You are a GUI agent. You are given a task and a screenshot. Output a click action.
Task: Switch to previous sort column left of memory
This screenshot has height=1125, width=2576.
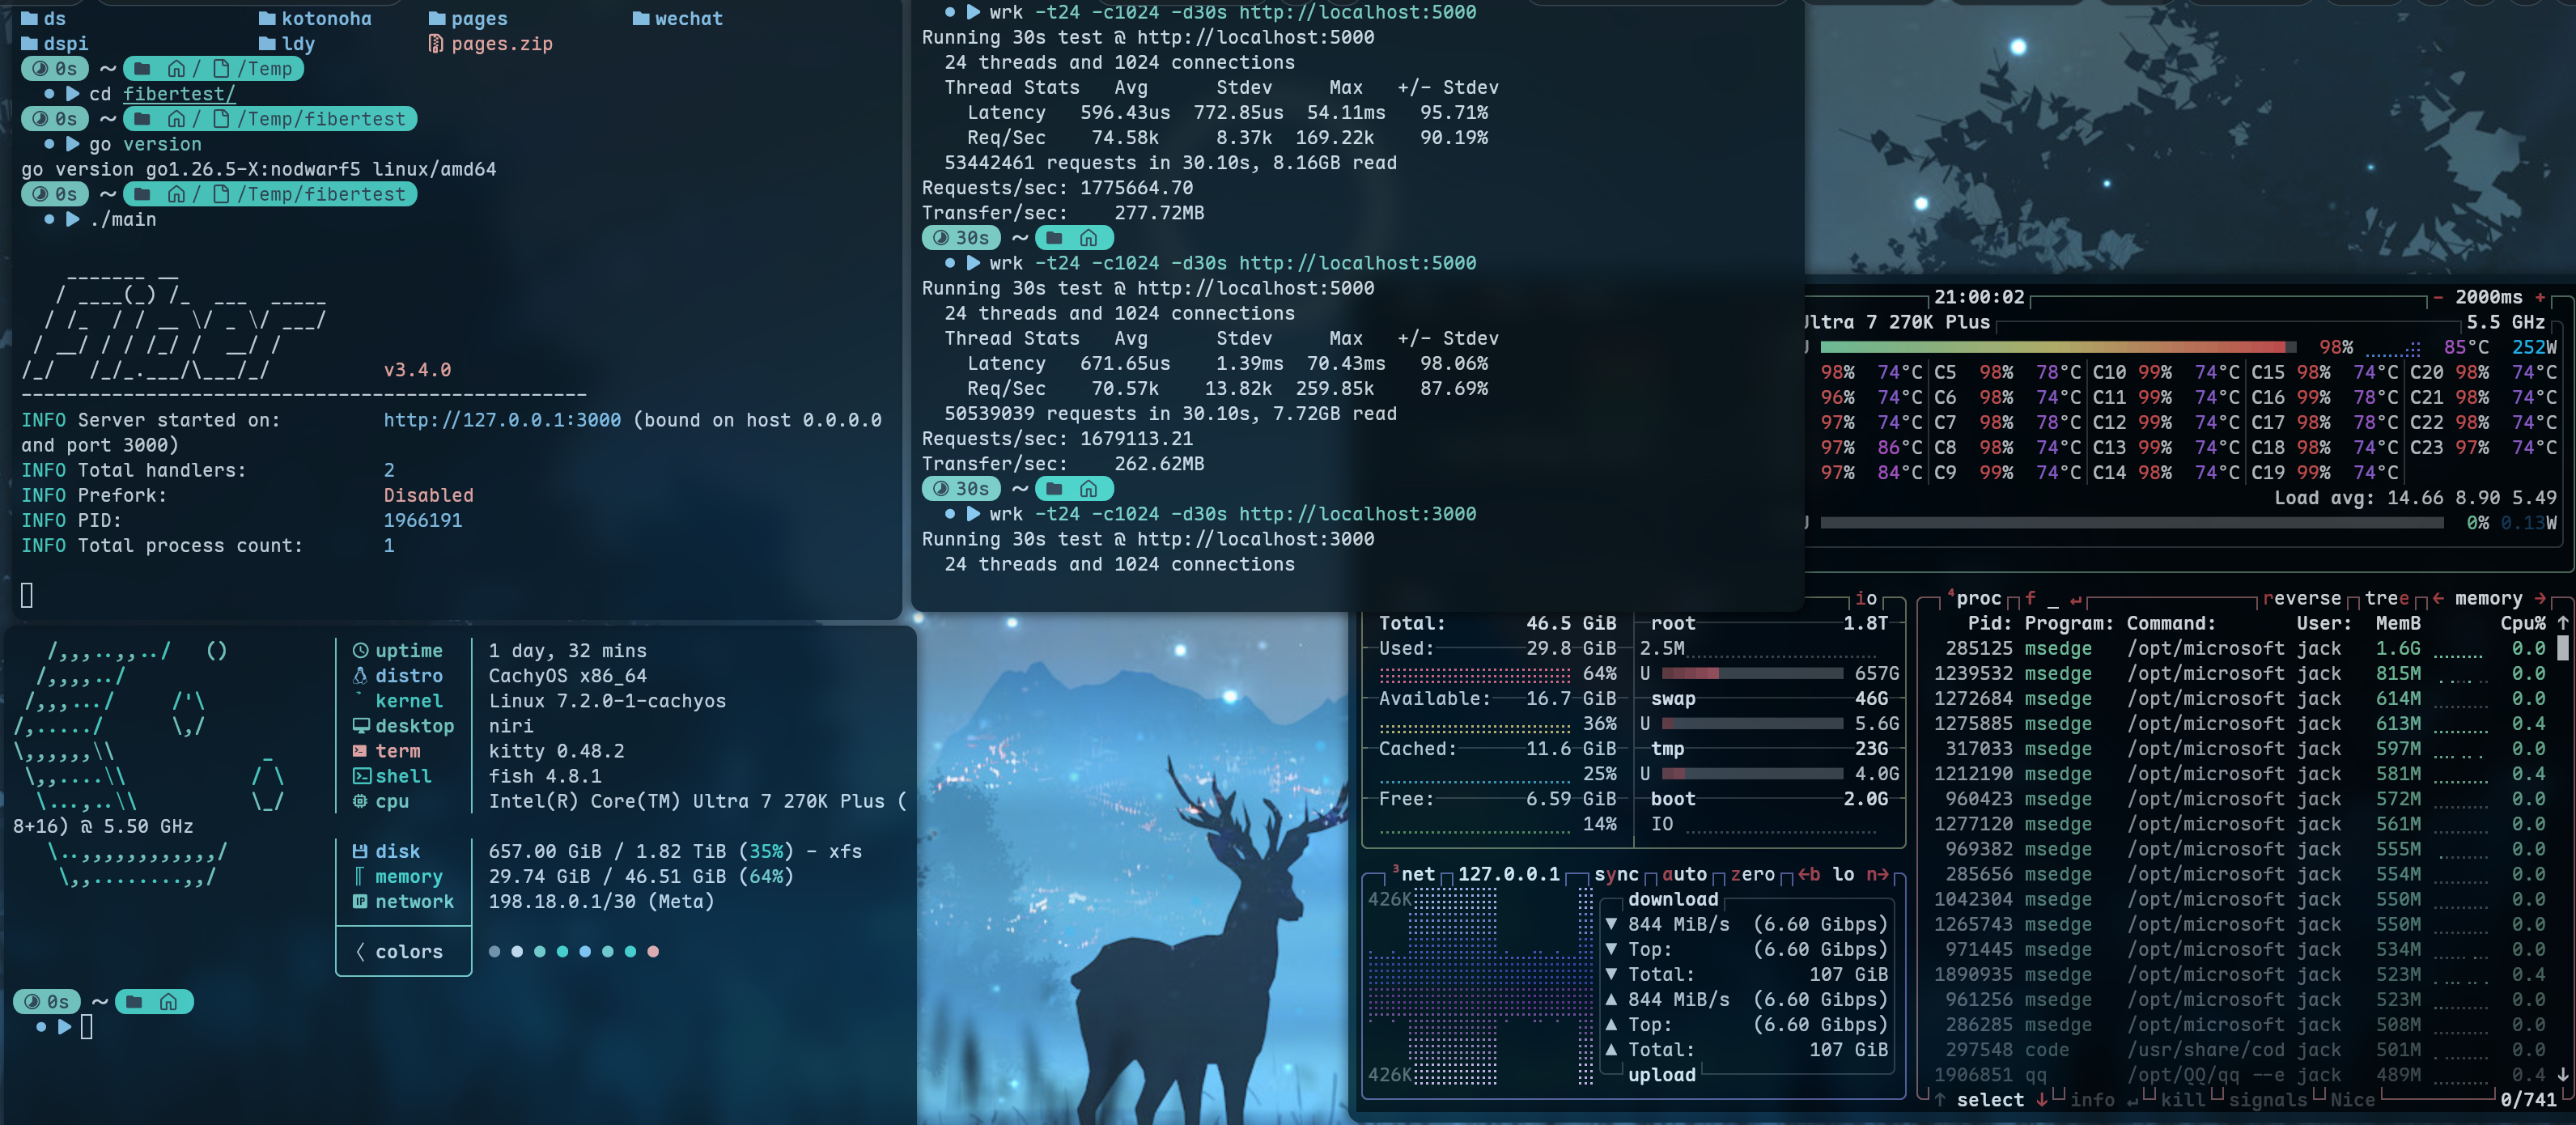[x=2438, y=599]
